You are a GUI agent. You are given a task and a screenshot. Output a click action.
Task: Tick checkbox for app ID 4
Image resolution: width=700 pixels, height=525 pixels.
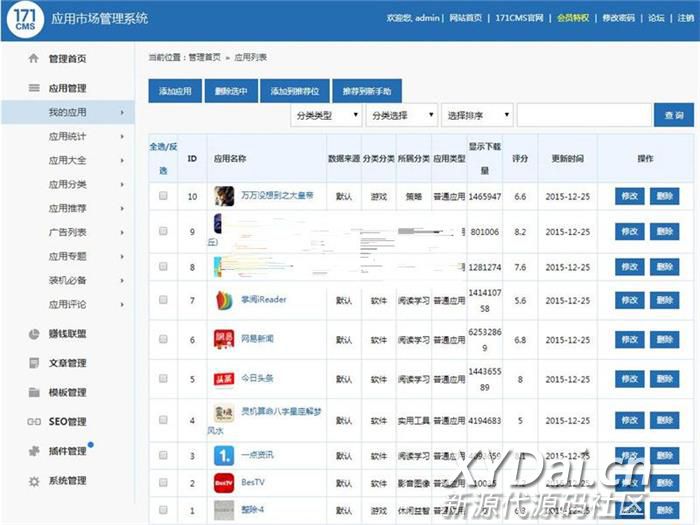pos(163,420)
